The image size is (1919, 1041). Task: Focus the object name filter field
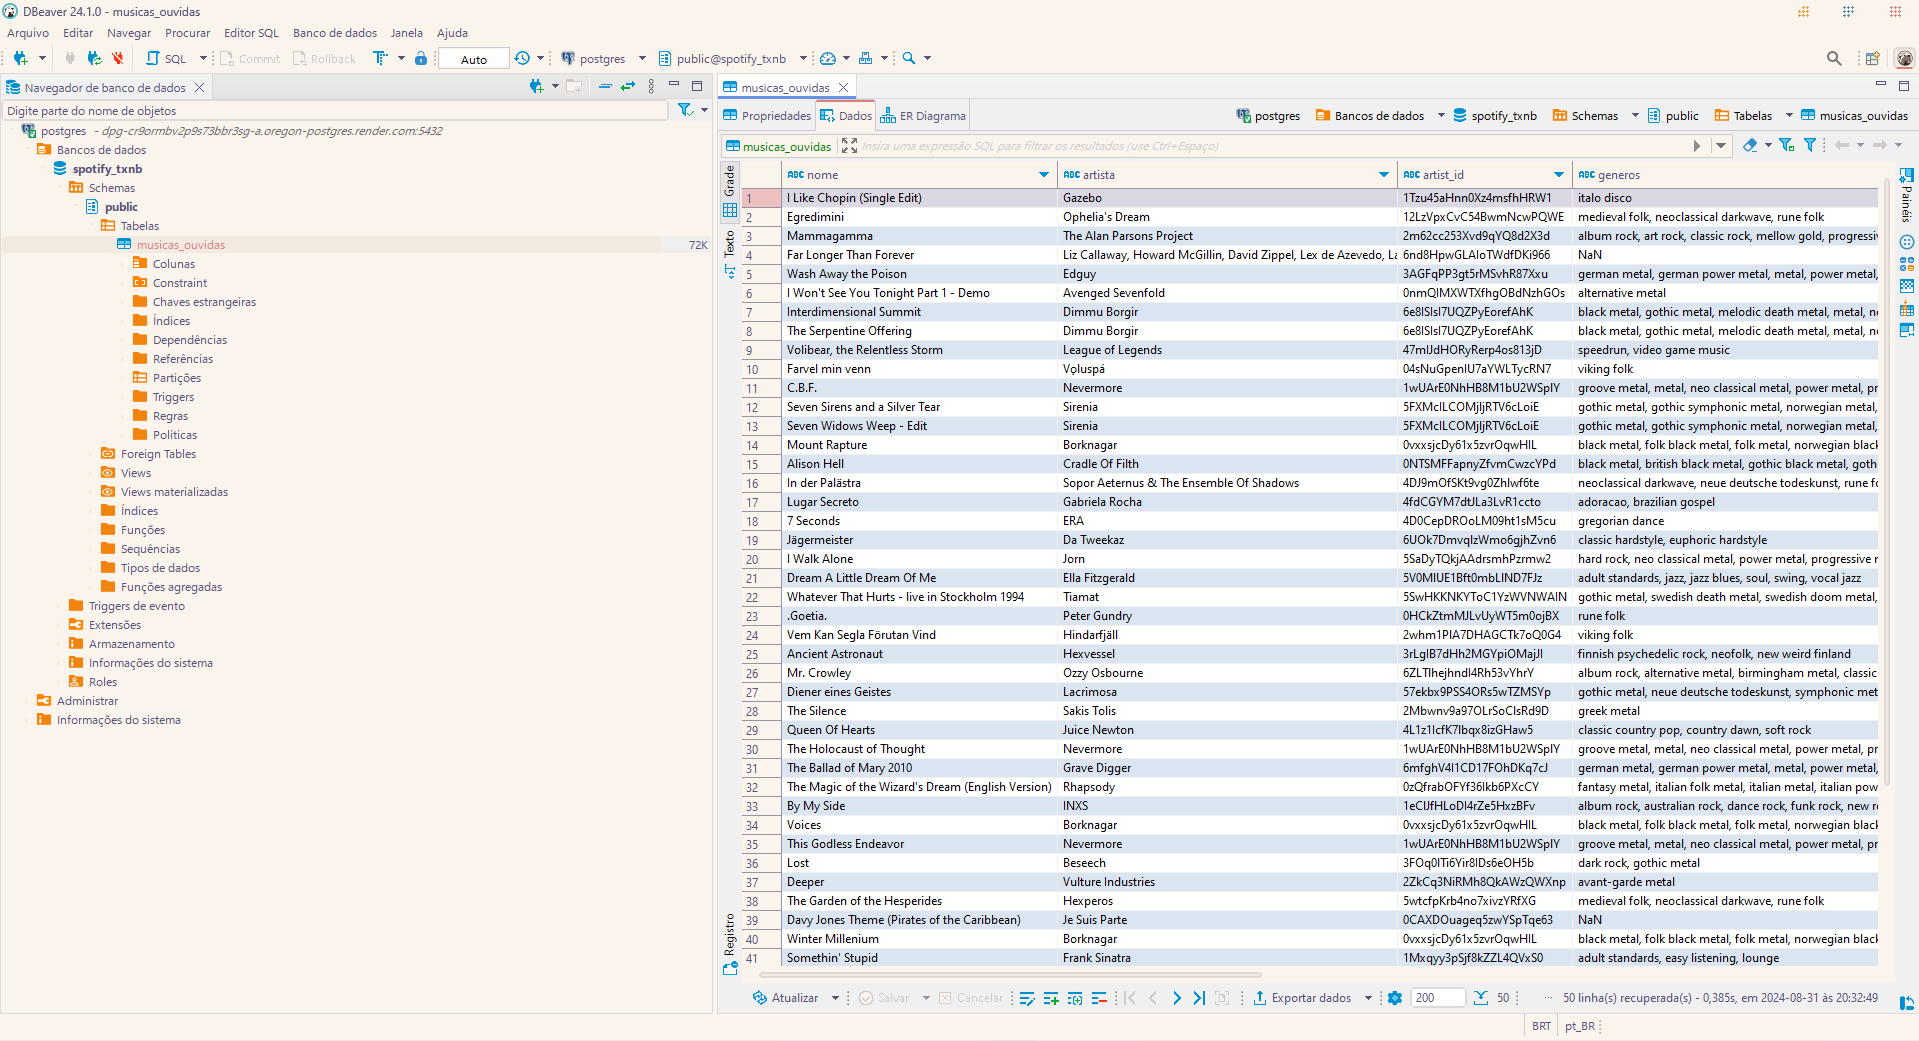[336, 111]
